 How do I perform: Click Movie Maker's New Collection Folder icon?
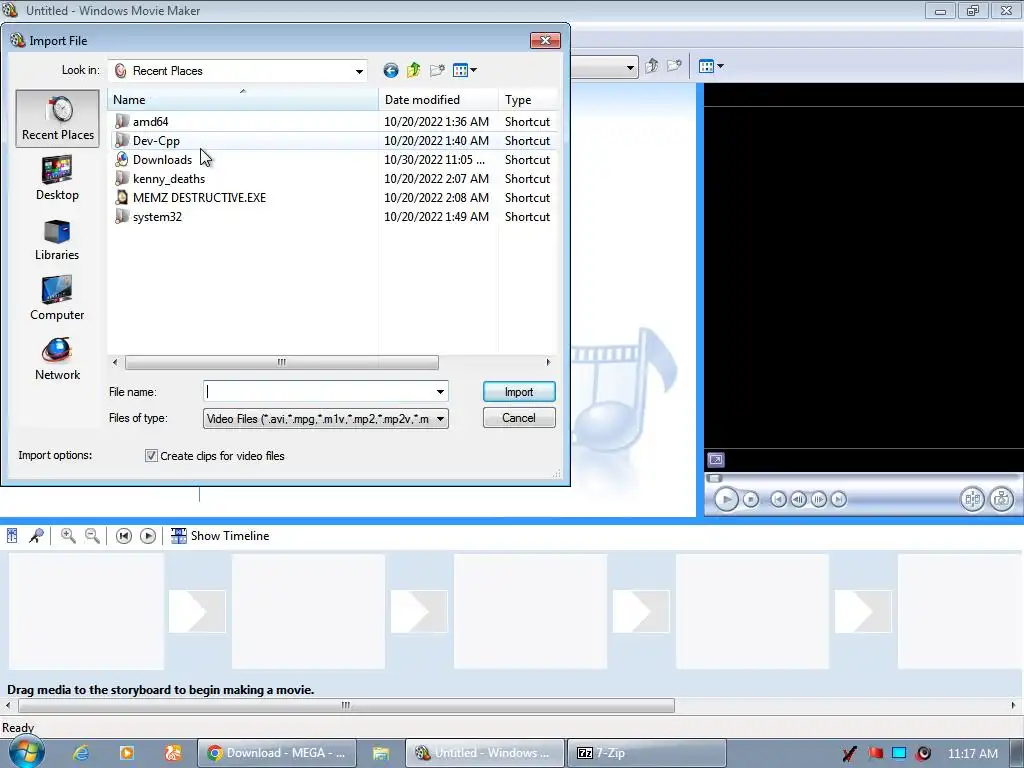click(x=674, y=66)
